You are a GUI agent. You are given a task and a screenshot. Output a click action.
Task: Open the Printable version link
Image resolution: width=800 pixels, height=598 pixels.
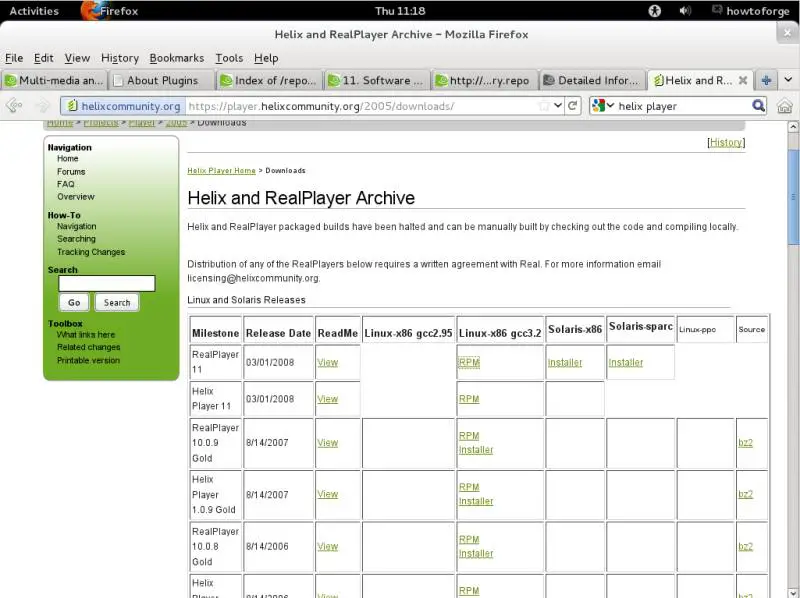coord(88,360)
